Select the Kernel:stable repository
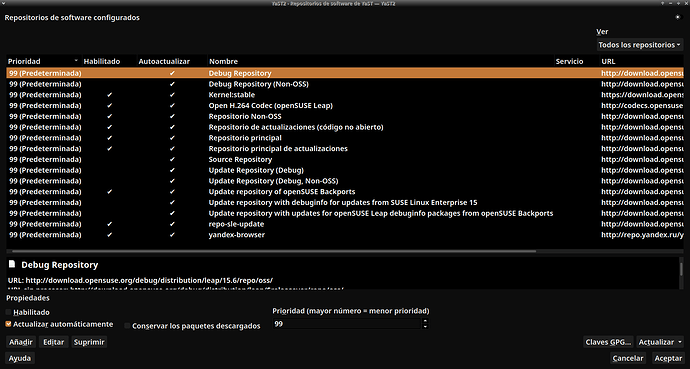The width and height of the screenshot is (690, 369). 345,95
